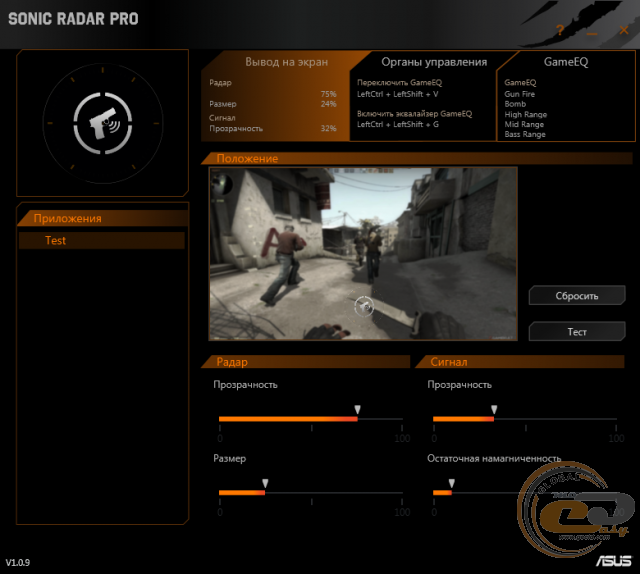
Task: Click the radar overlay icon in game preview
Action: pos(364,306)
